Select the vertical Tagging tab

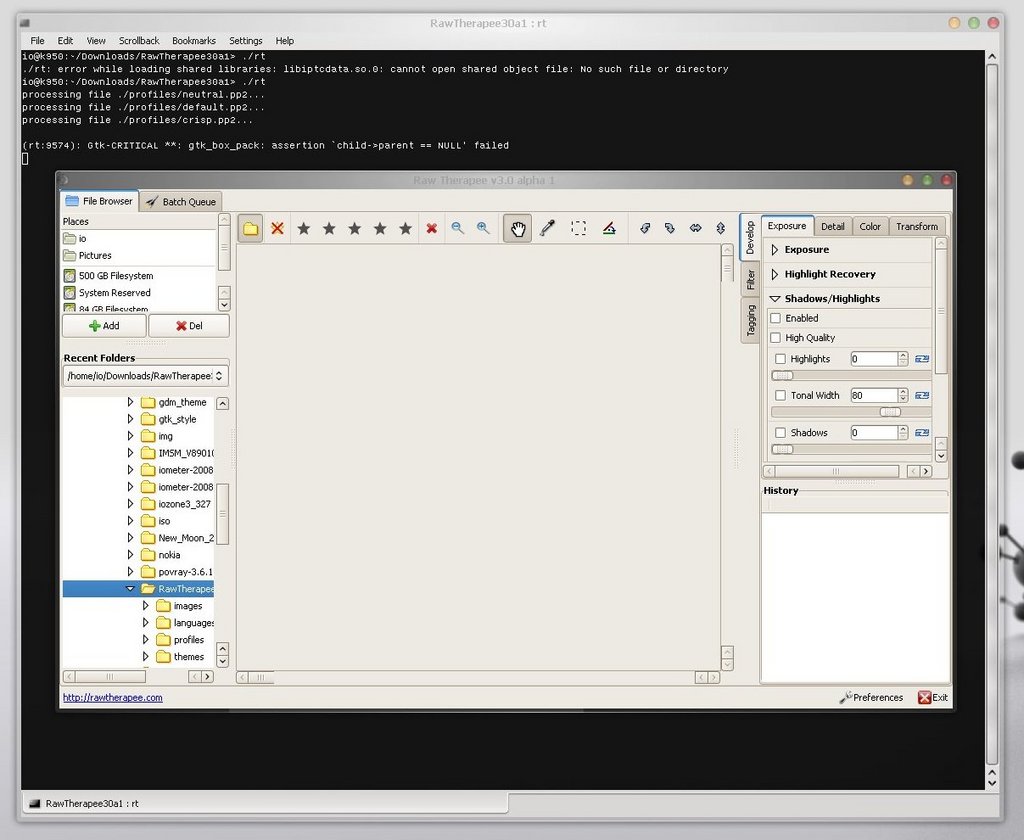[x=750, y=320]
